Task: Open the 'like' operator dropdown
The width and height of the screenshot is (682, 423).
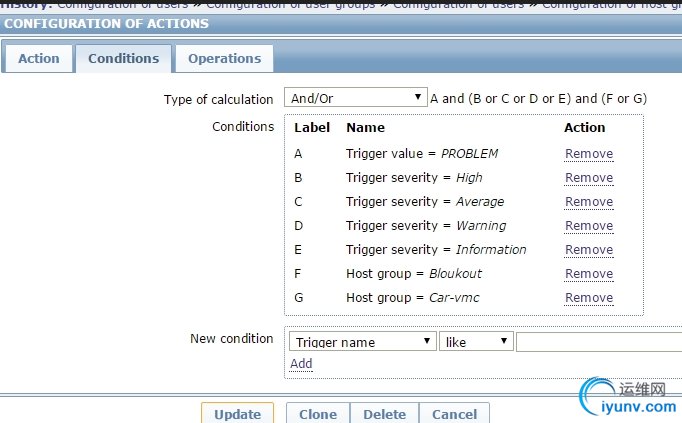Action: click(x=476, y=342)
